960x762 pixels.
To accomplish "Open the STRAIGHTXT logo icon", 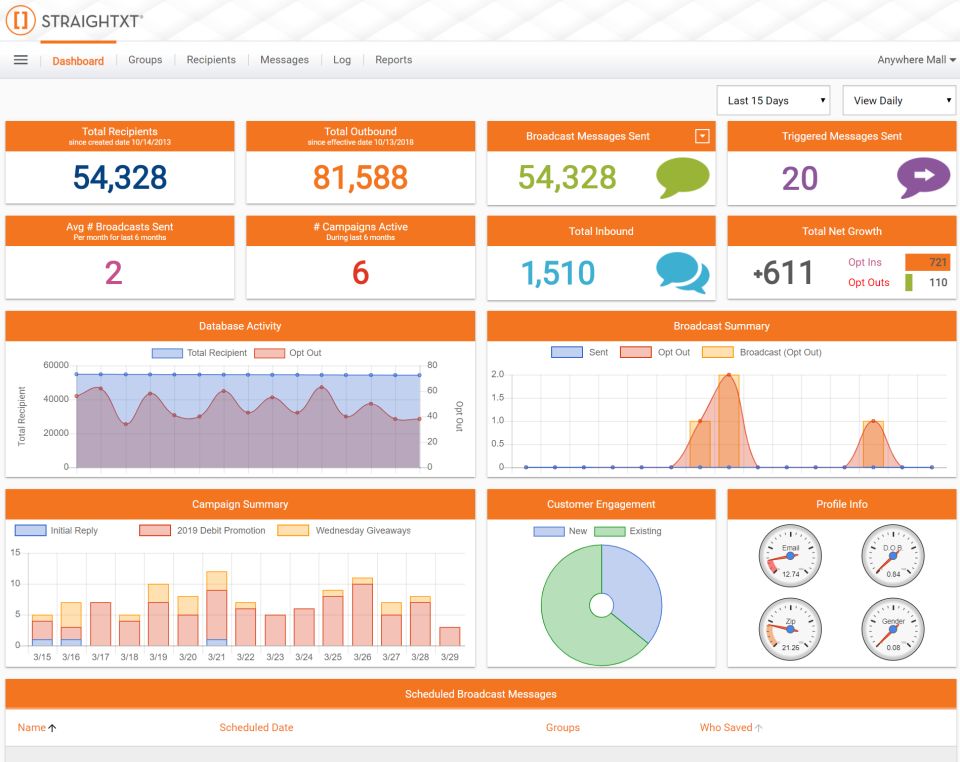I will 19,20.
